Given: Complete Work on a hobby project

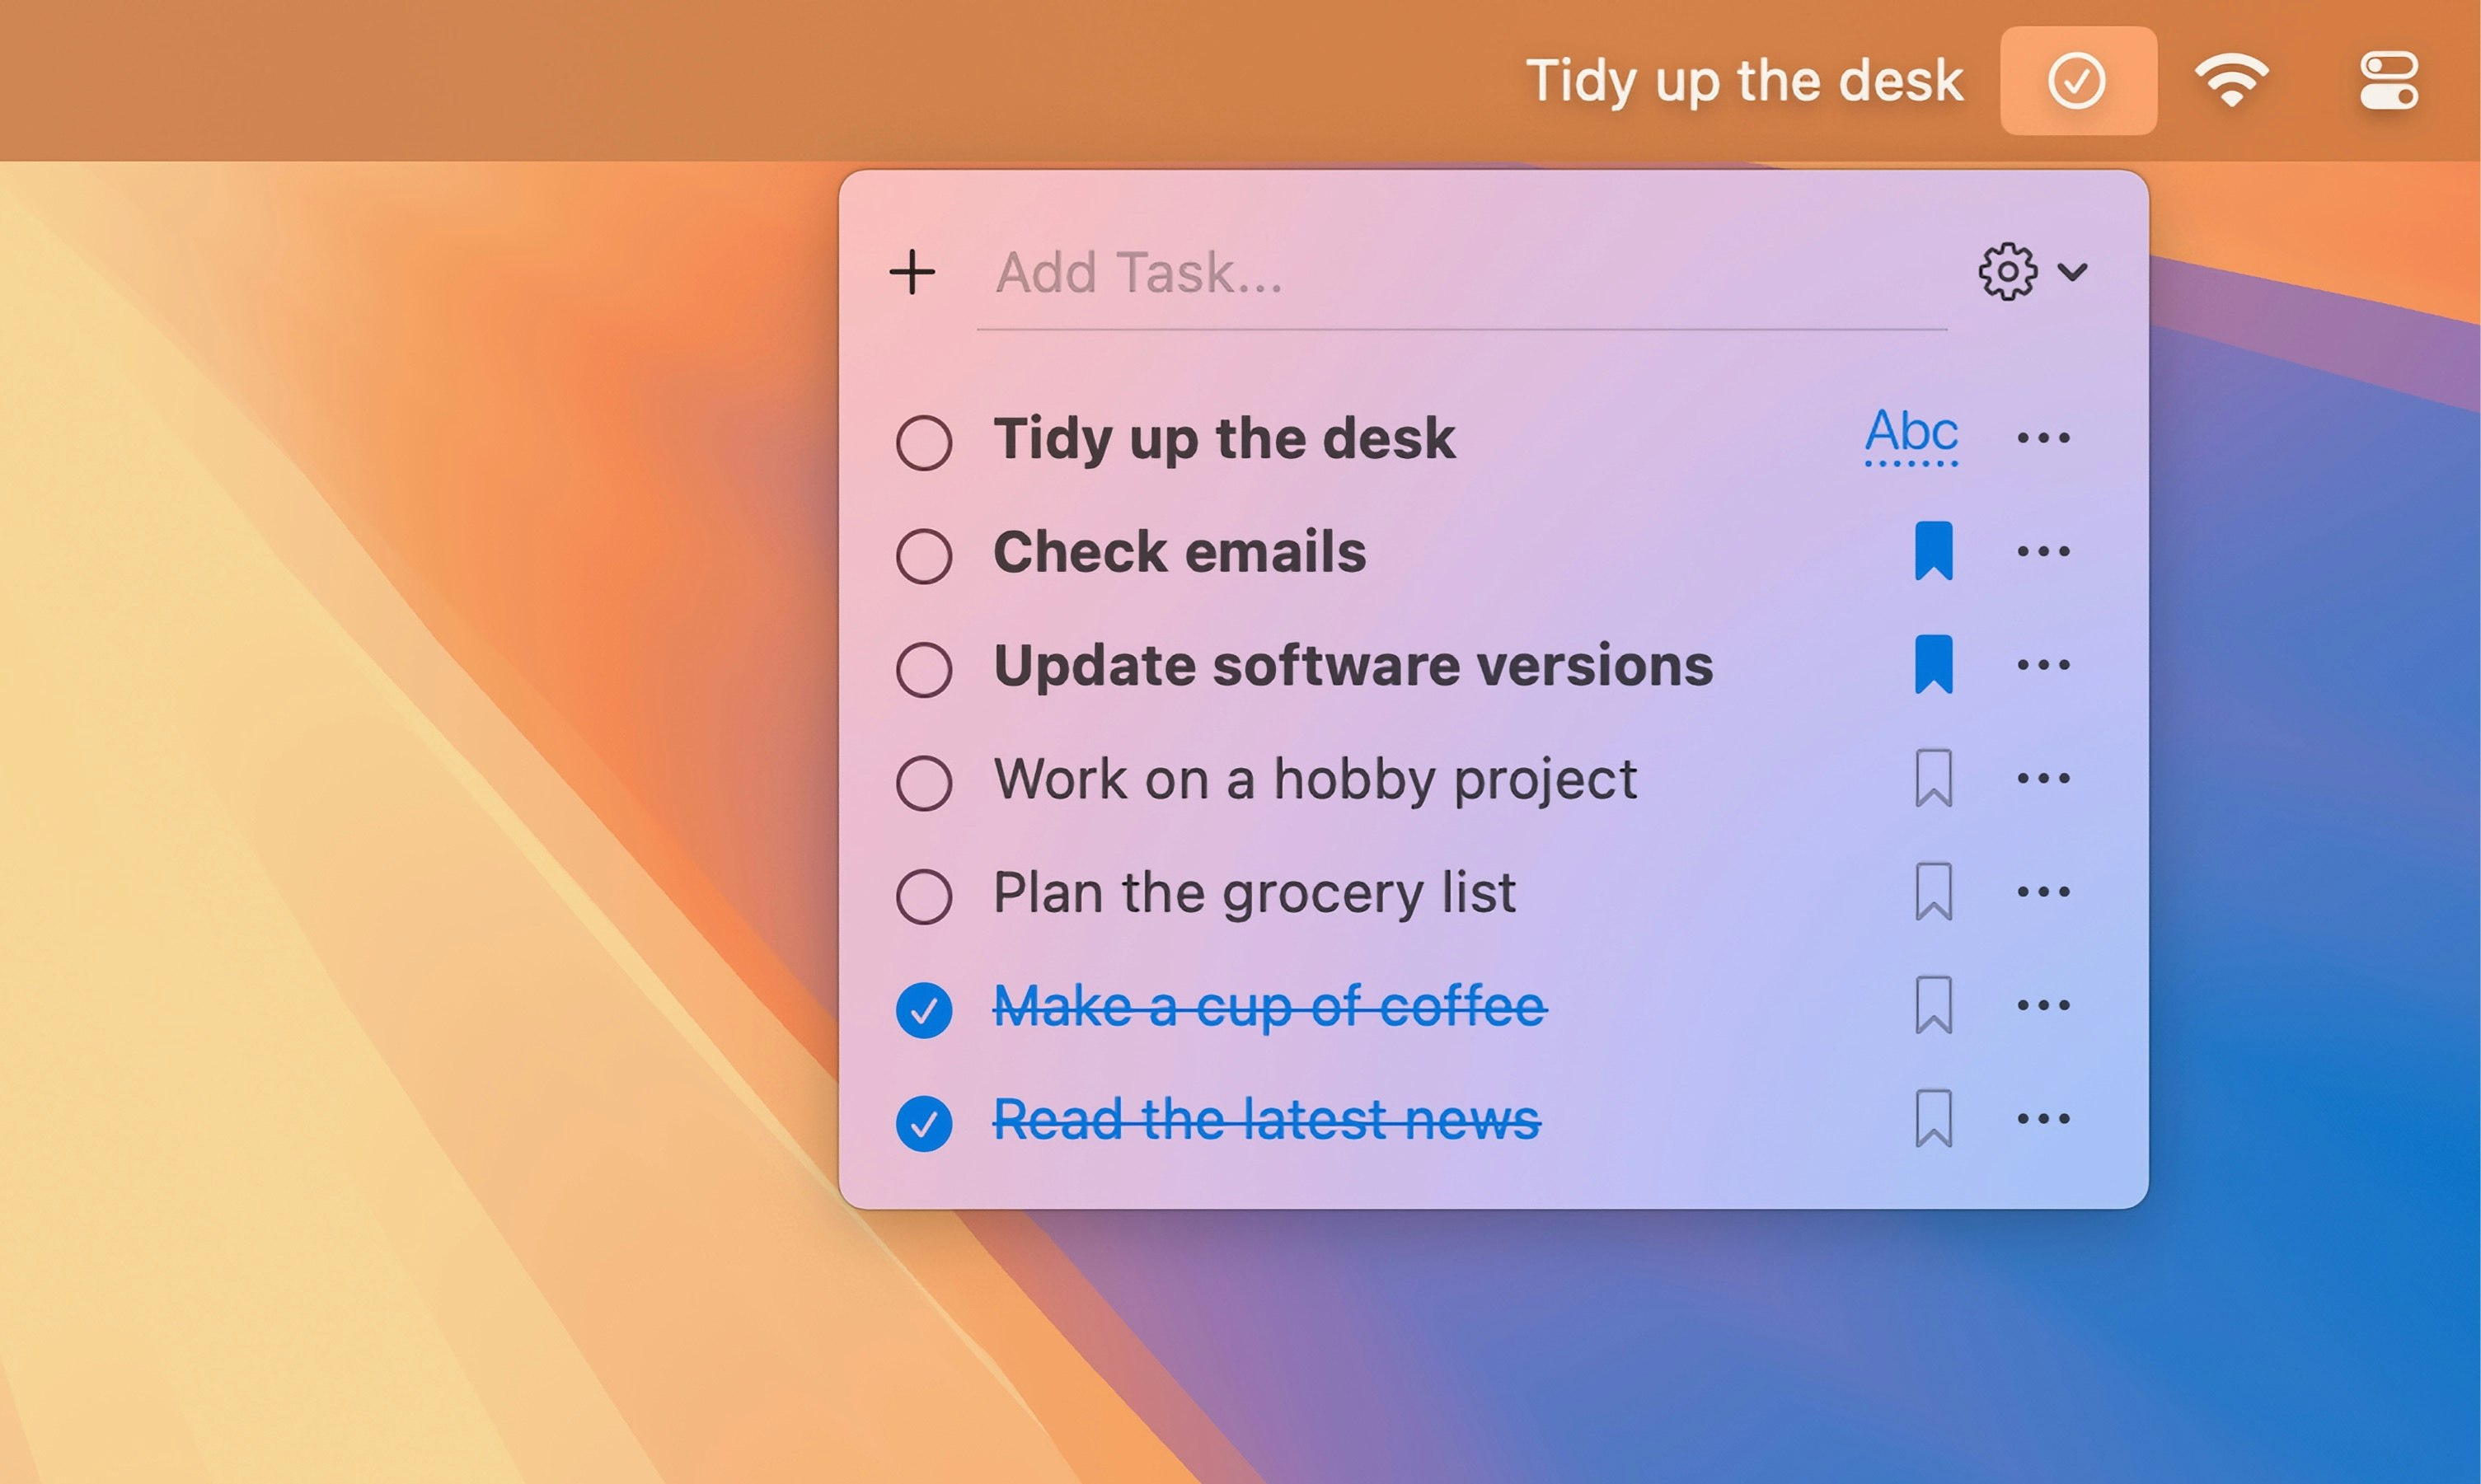Looking at the screenshot, I should (924, 782).
